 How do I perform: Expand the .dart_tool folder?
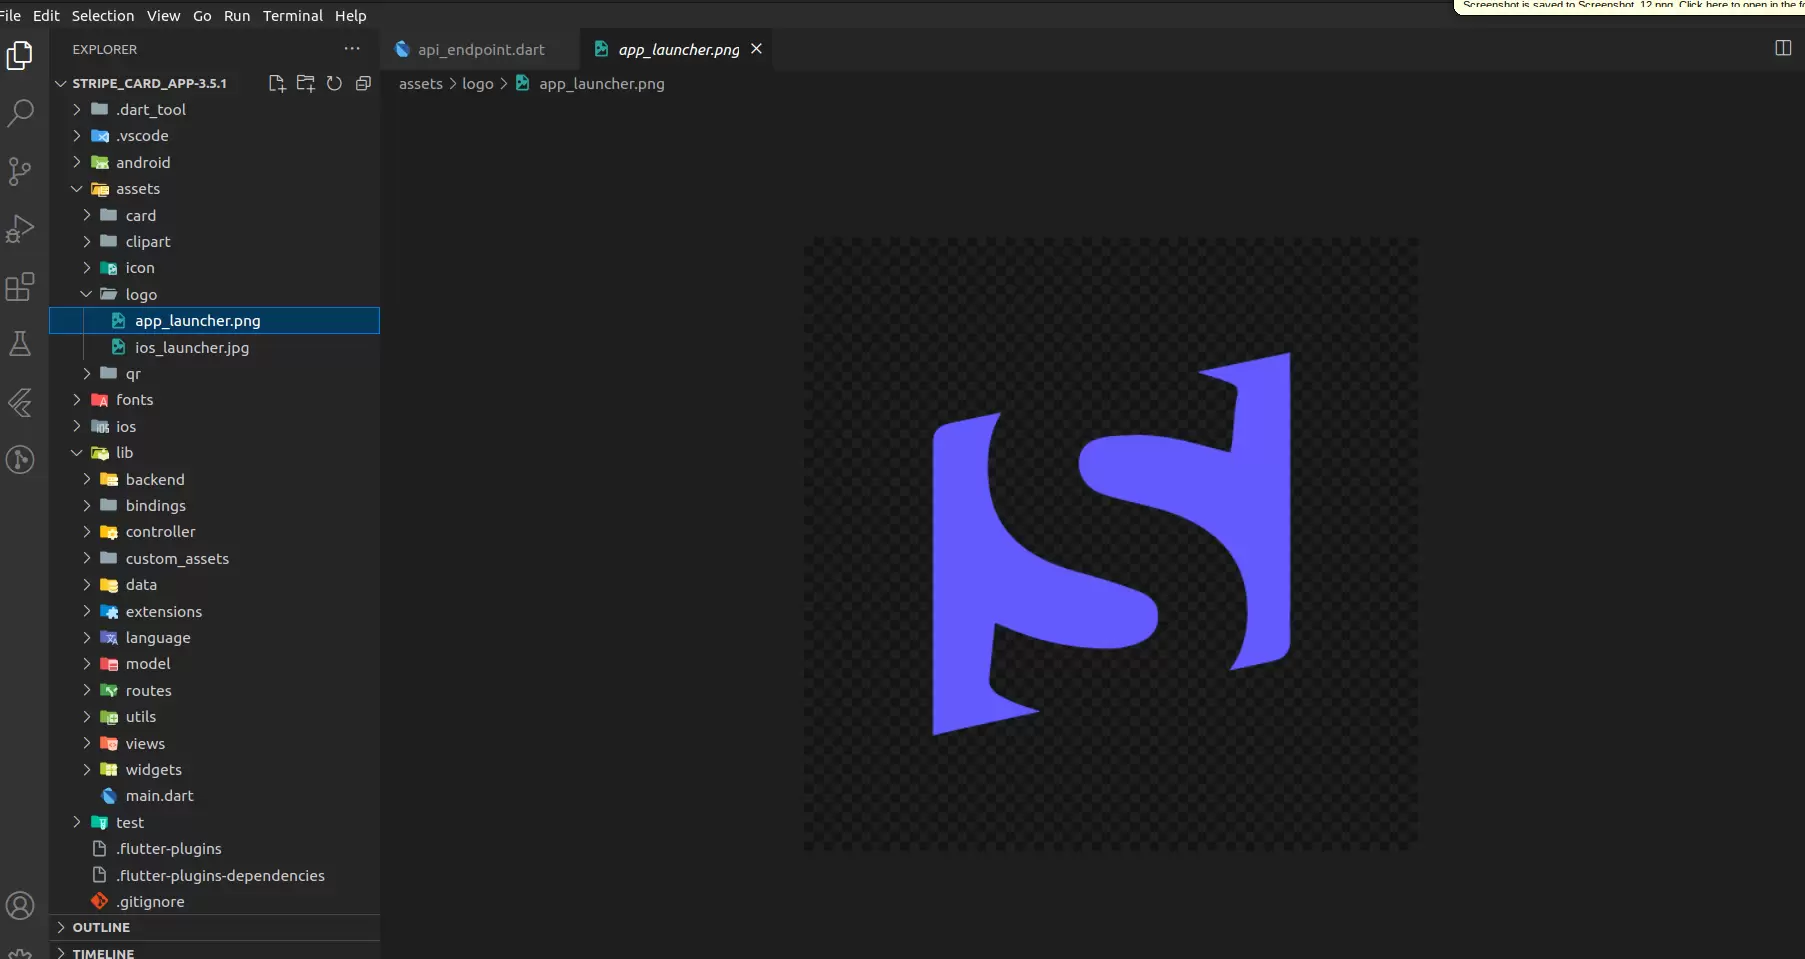pyautogui.click(x=214, y=109)
